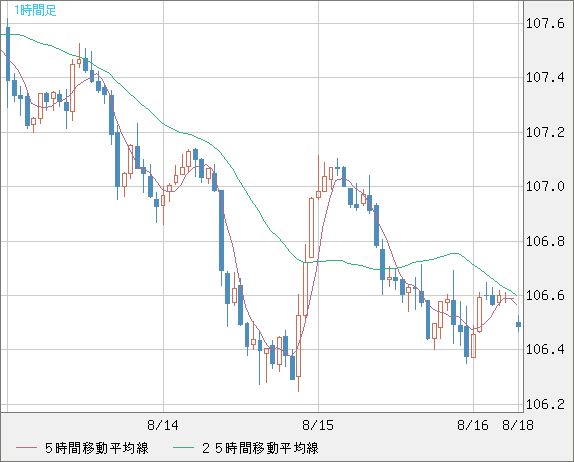Click the 106.6 price axis label
The height and width of the screenshot is (462, 574).
(545, 295)
